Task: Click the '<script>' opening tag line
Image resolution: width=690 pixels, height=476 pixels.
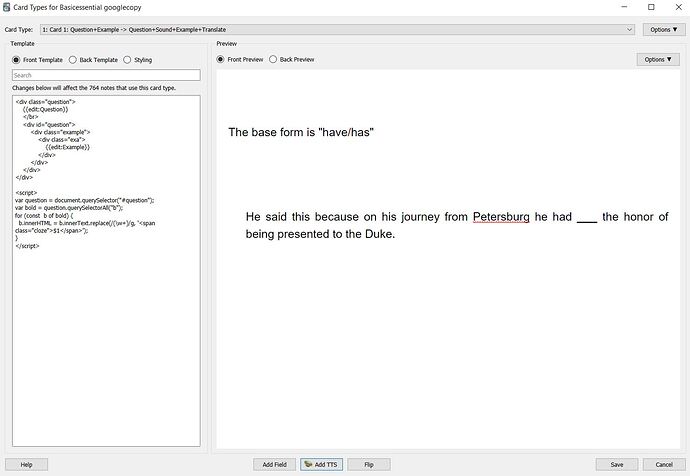Action: (x=26, y=193)
